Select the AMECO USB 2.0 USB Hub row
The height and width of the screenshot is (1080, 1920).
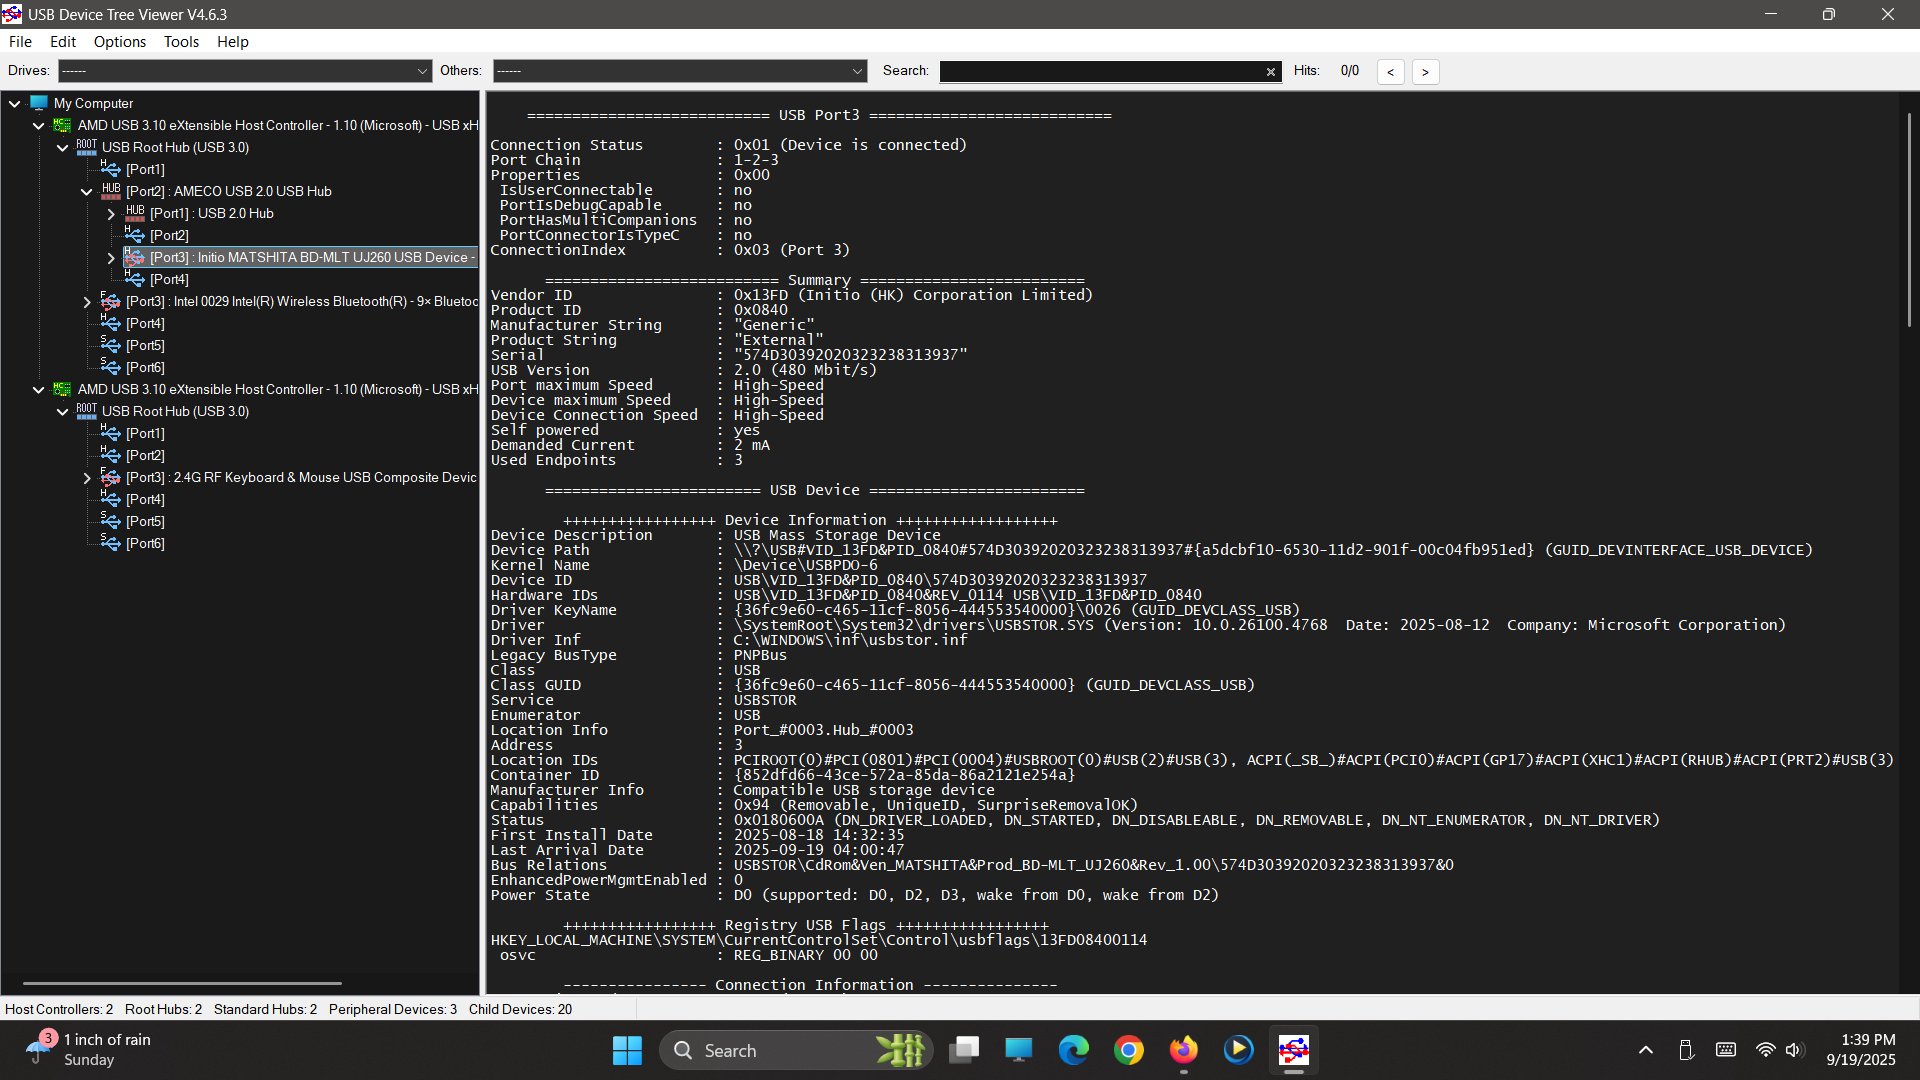click(229, 191)
